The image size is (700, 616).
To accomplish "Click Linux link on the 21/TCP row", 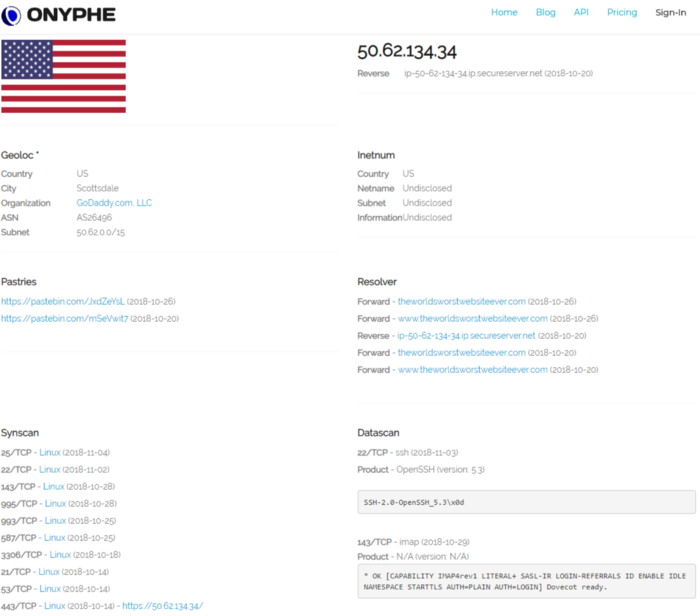I will coord(49,571).
